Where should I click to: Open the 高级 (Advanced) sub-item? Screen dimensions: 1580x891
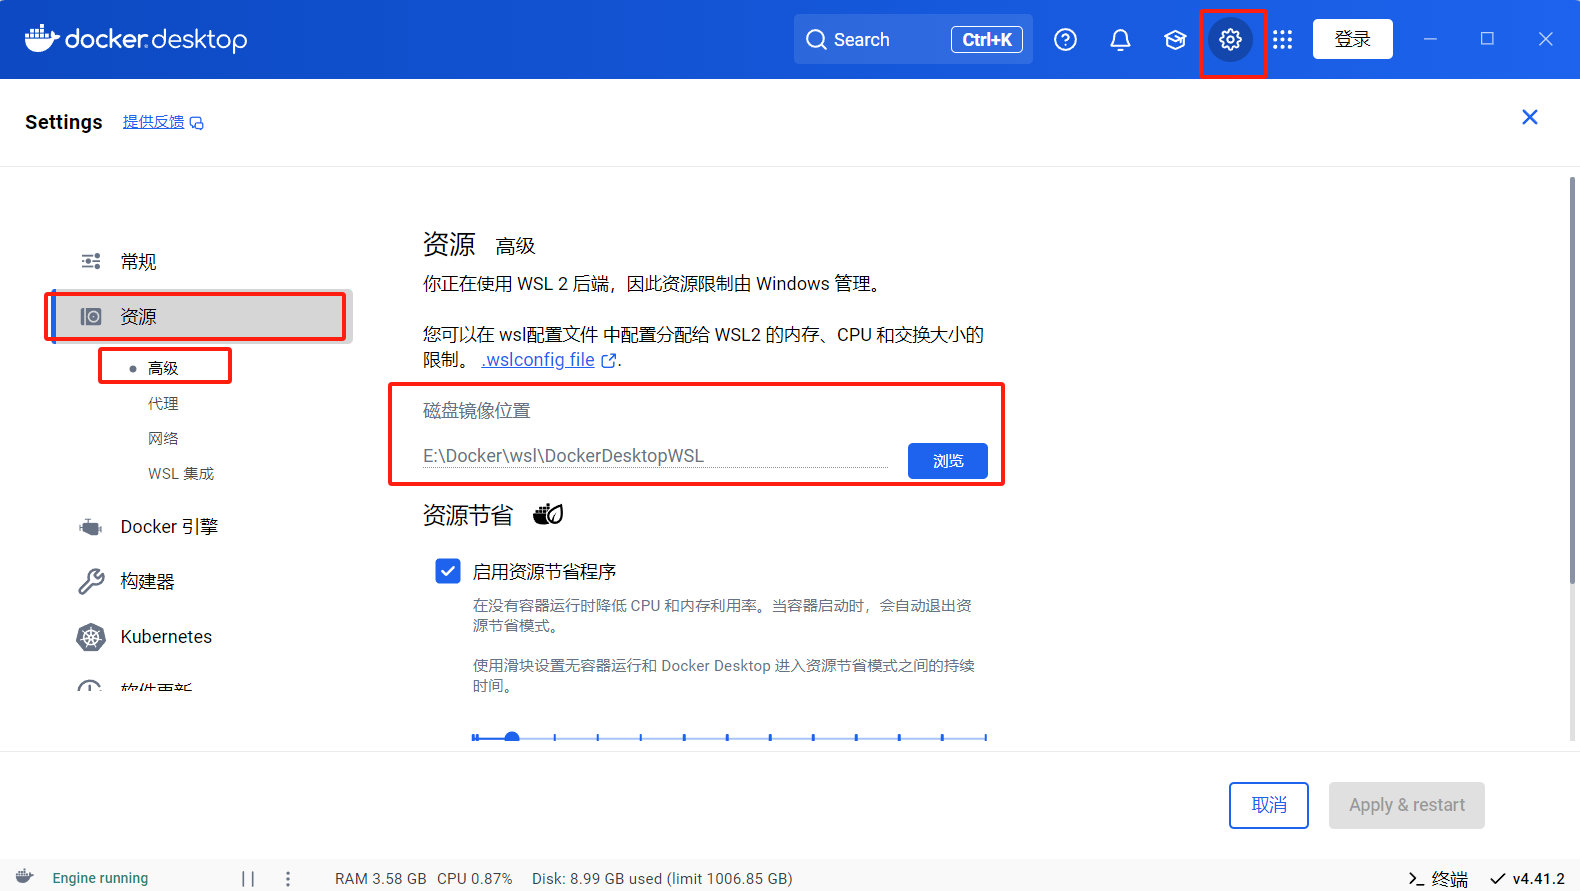click(164, 368)
